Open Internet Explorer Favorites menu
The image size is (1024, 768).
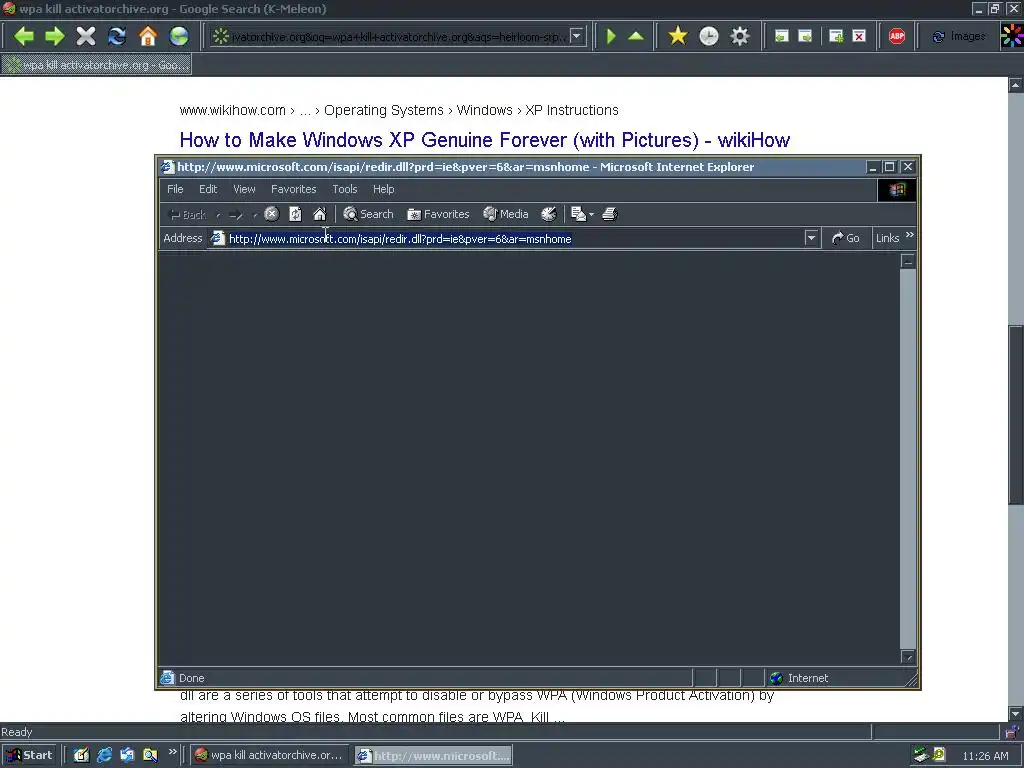(x=293, y=189)
